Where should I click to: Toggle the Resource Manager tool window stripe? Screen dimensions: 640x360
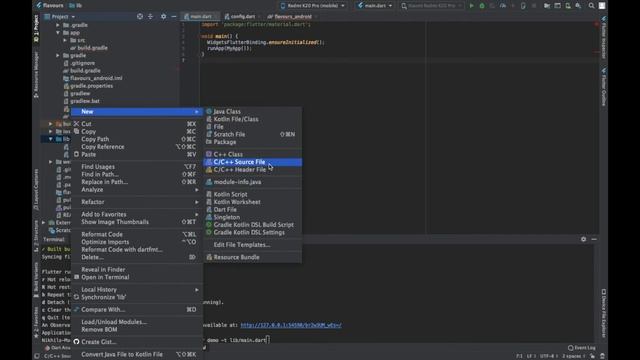tap(36, 75)
